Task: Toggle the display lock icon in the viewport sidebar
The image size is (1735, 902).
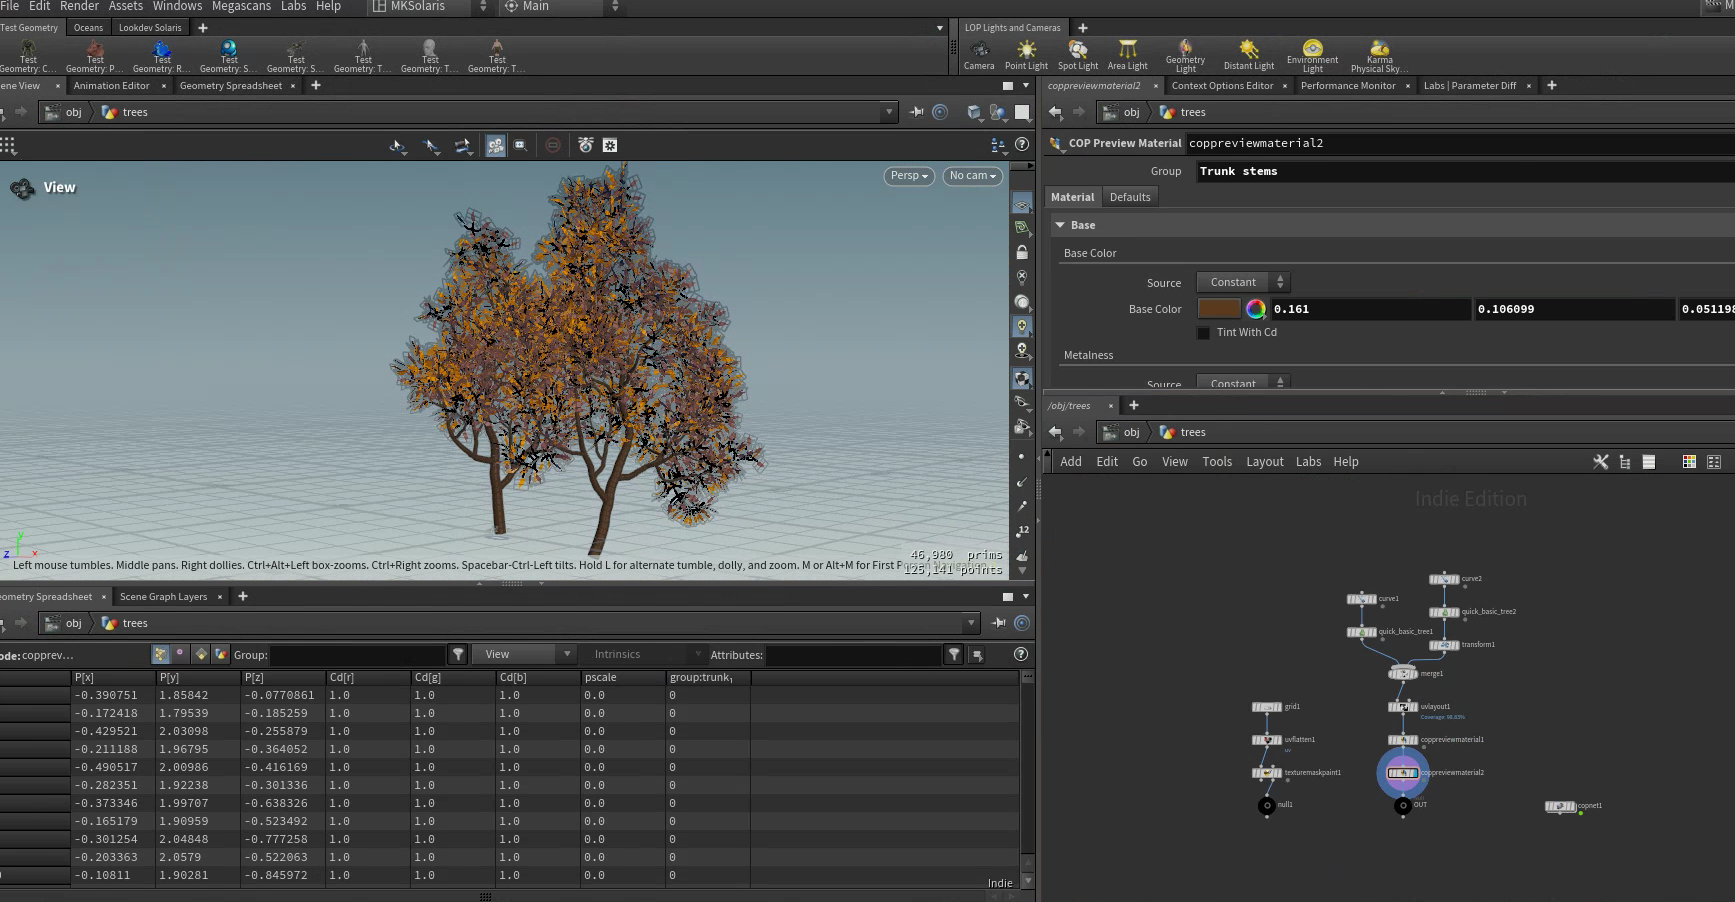Action: [1021, 252]
